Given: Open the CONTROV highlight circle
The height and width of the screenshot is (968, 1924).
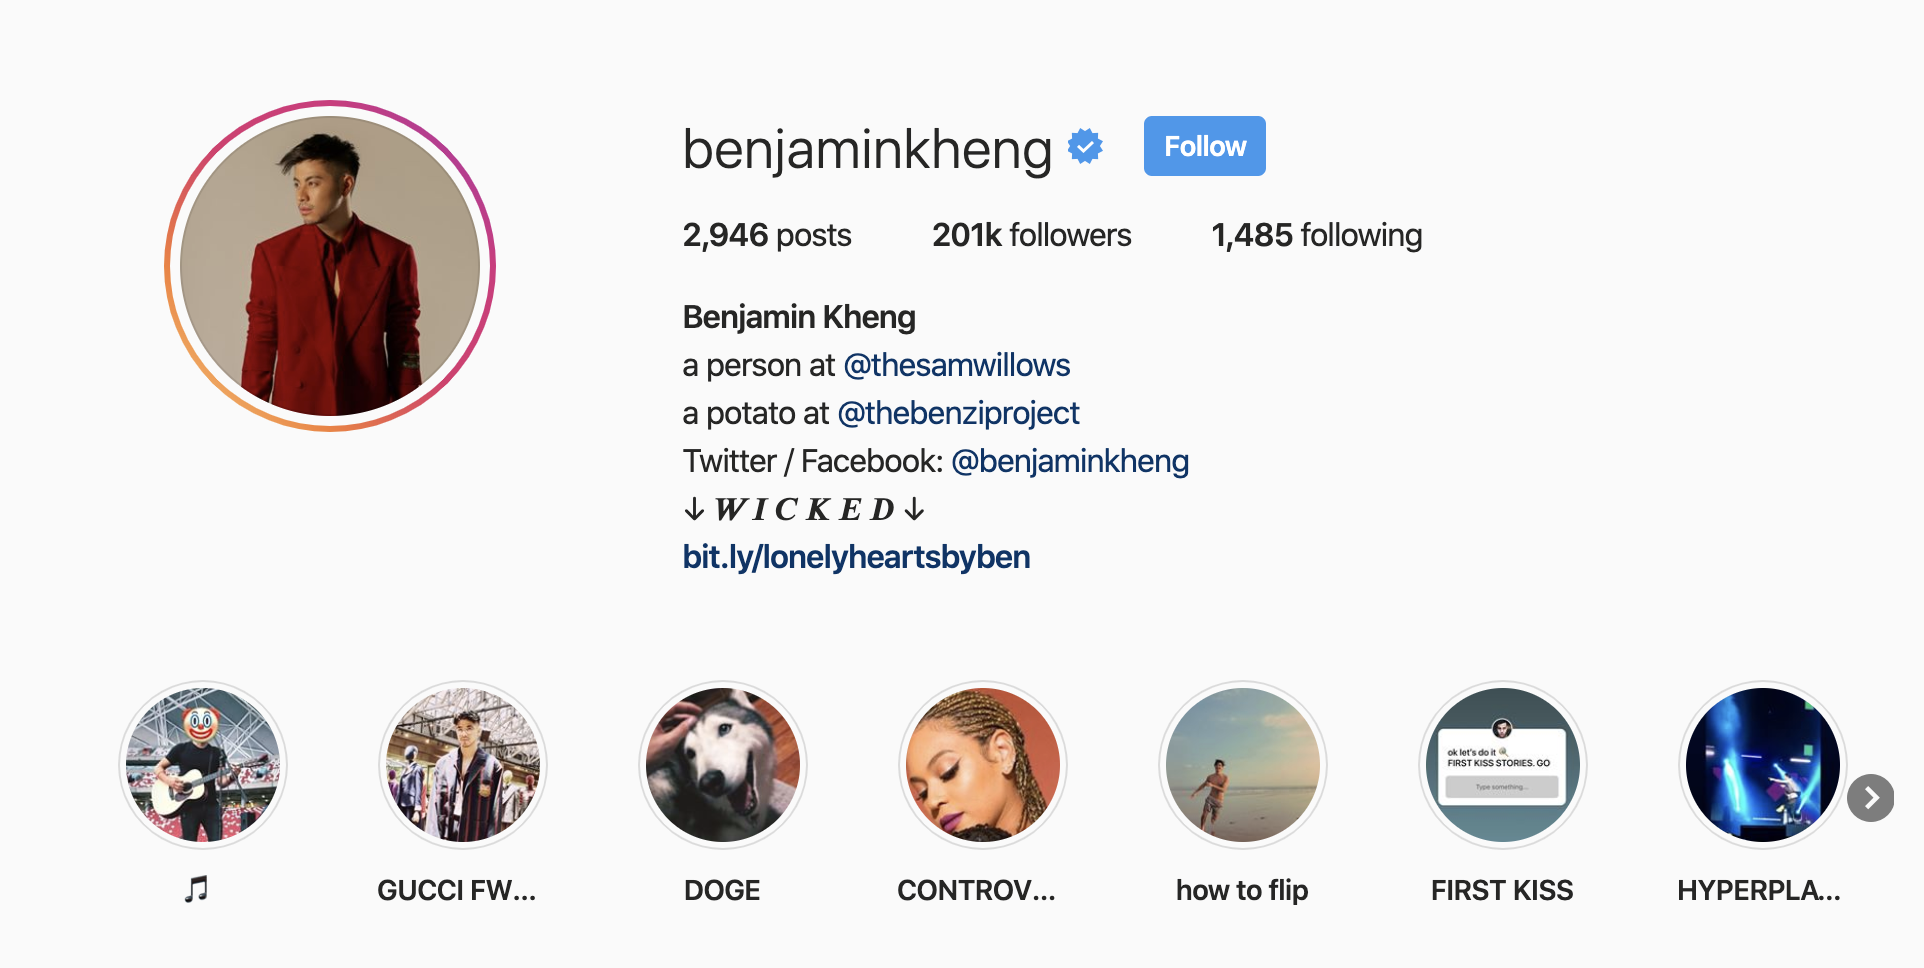Looking at the screenshot, I should 983,765.
